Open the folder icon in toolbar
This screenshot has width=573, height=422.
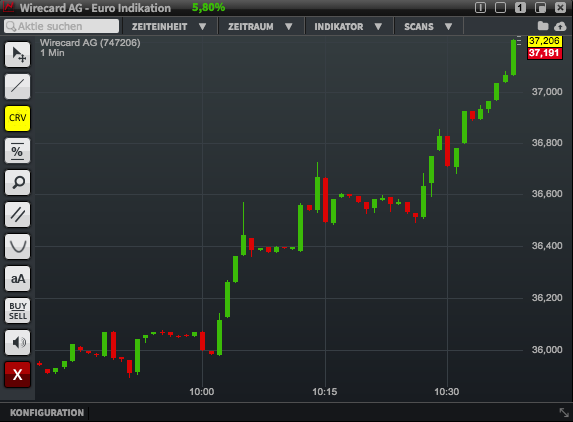[x=543, y=26]
